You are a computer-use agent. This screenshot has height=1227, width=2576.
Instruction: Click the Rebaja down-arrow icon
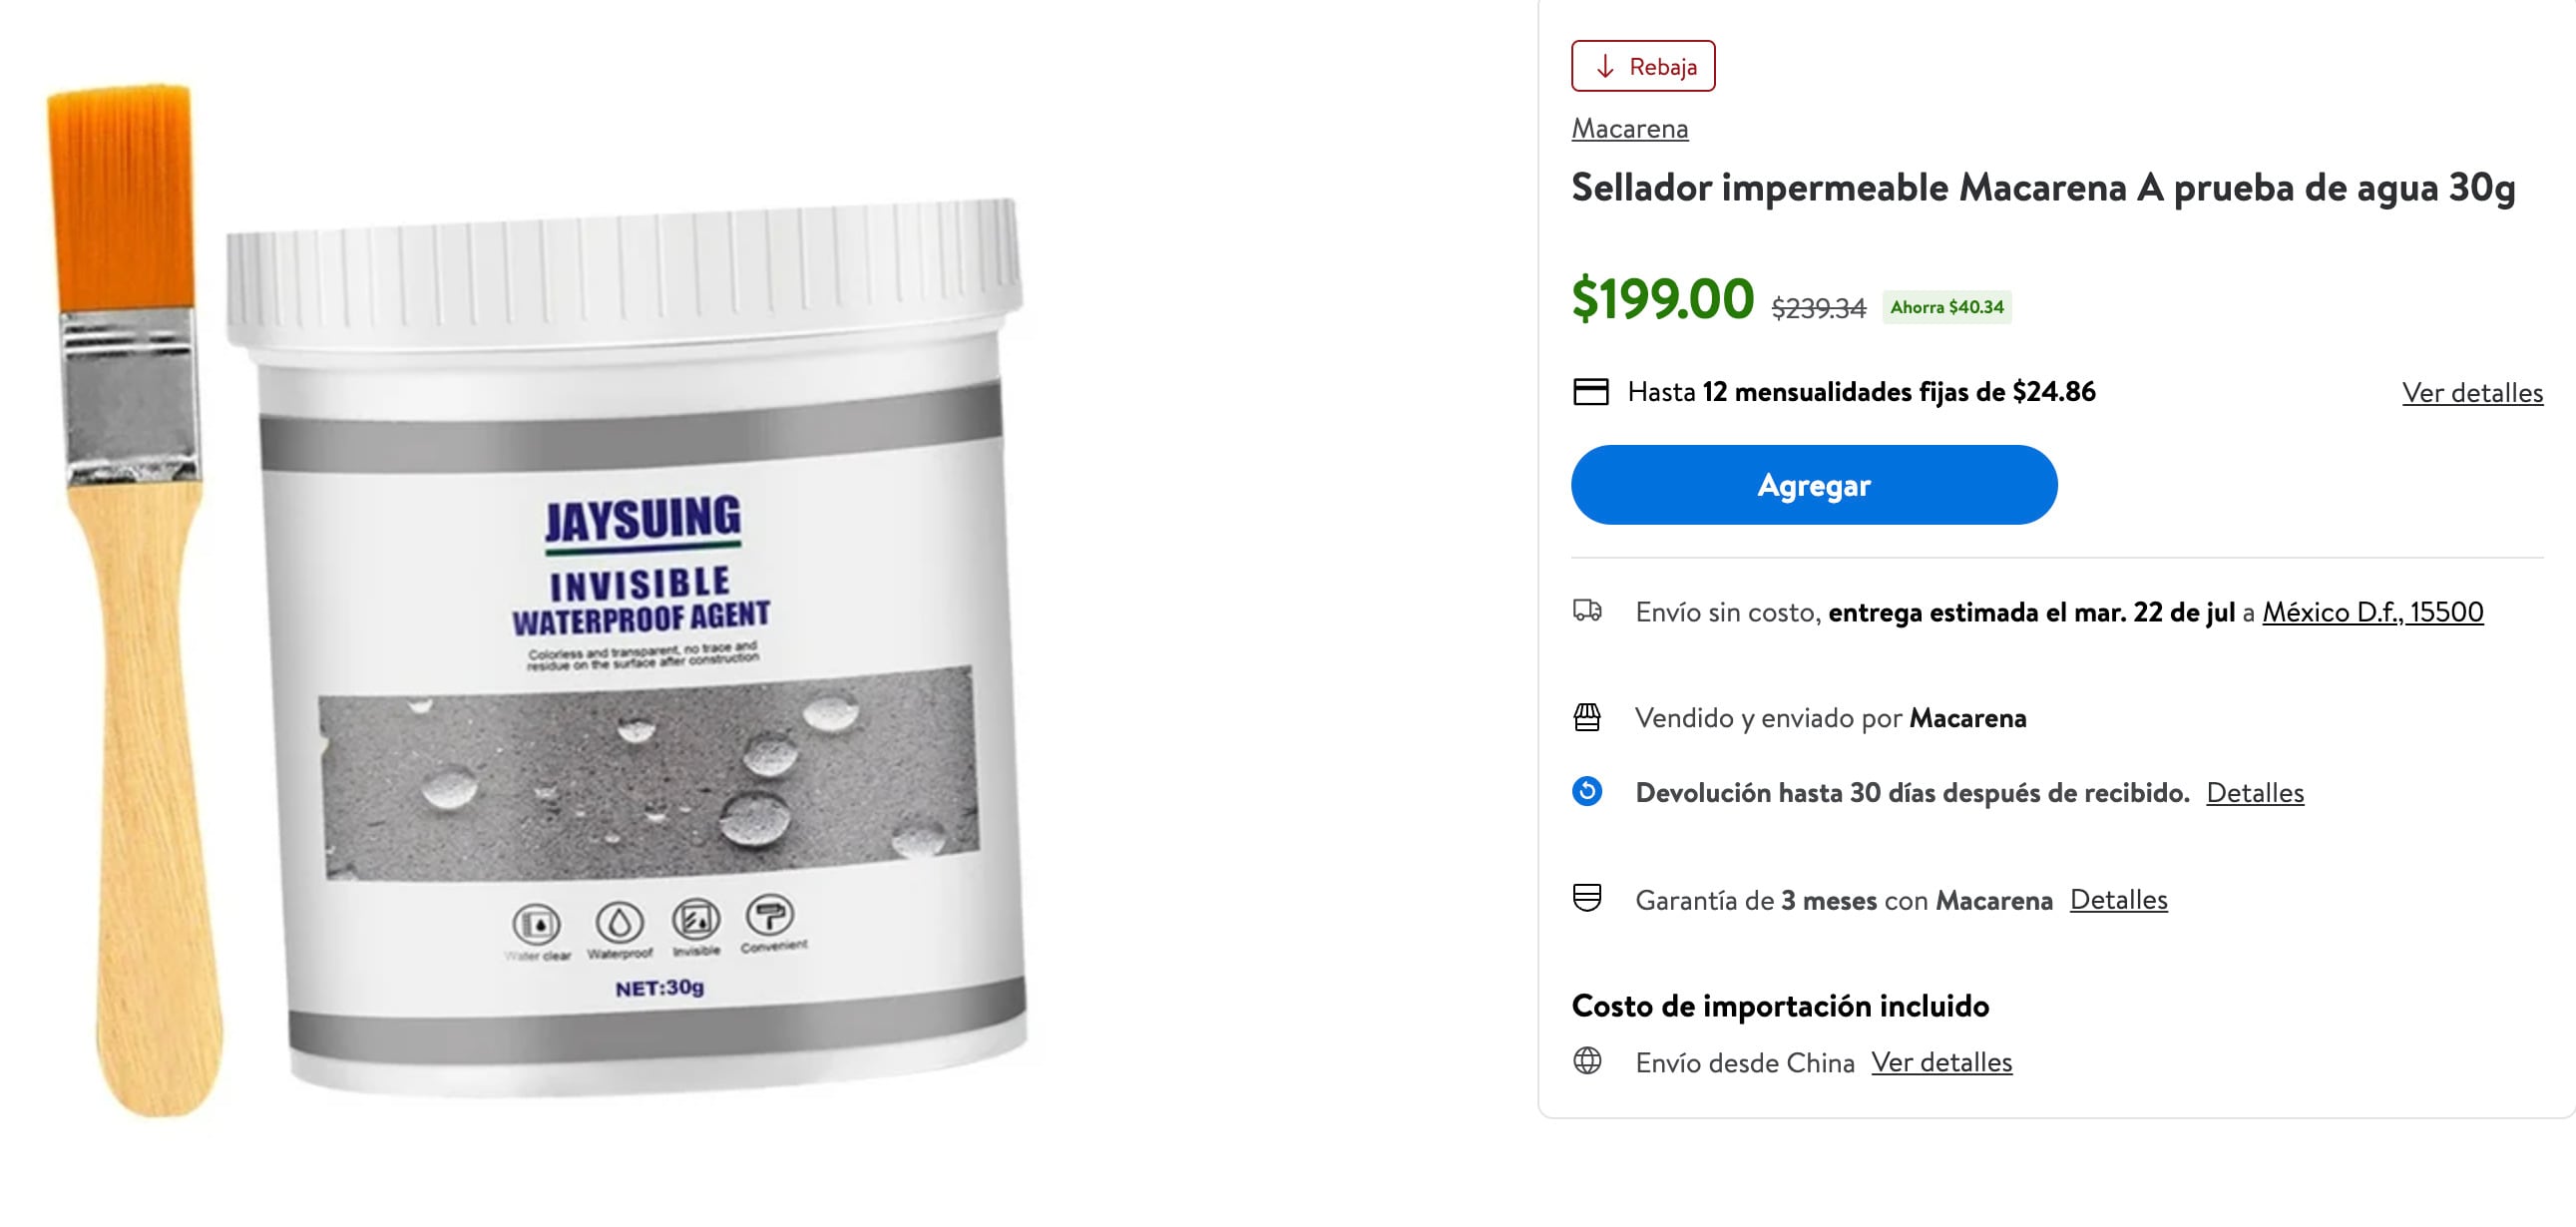tap(1605, 66)
